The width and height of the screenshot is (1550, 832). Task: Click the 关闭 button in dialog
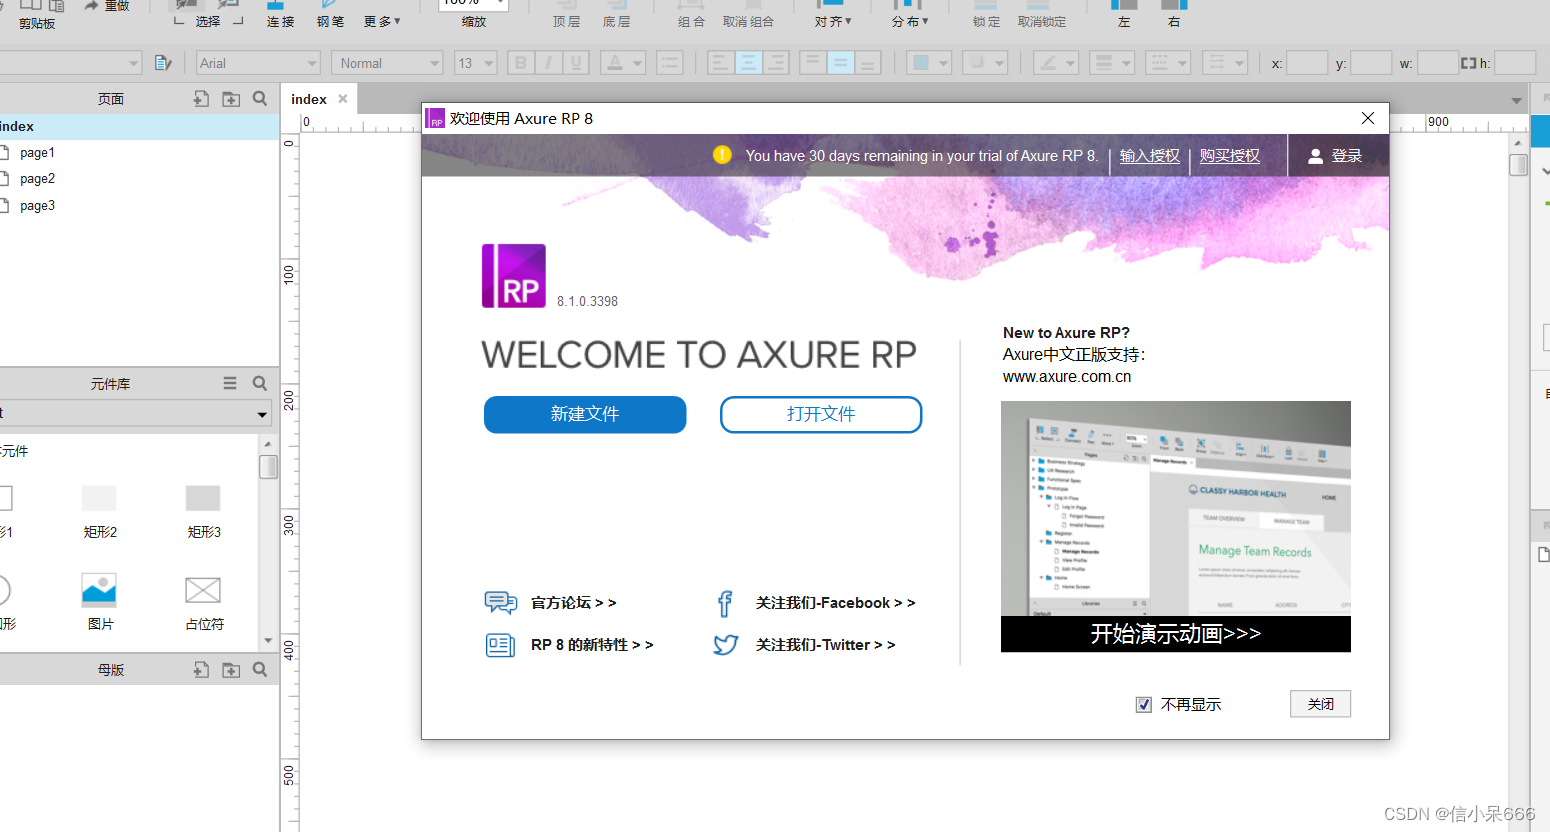tap(1320, 704)
